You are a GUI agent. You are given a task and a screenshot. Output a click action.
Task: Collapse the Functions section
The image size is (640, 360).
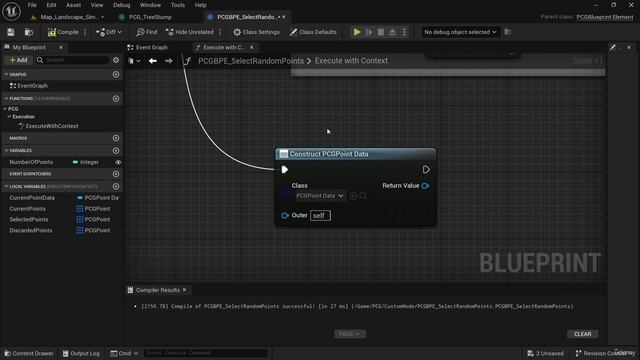coord(6,98)
